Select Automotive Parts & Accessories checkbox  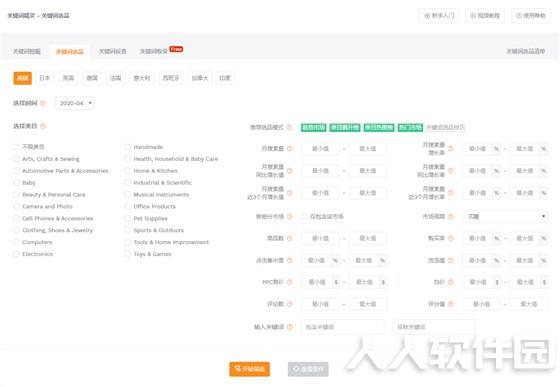pyautogui.click(x=16, y=171)
